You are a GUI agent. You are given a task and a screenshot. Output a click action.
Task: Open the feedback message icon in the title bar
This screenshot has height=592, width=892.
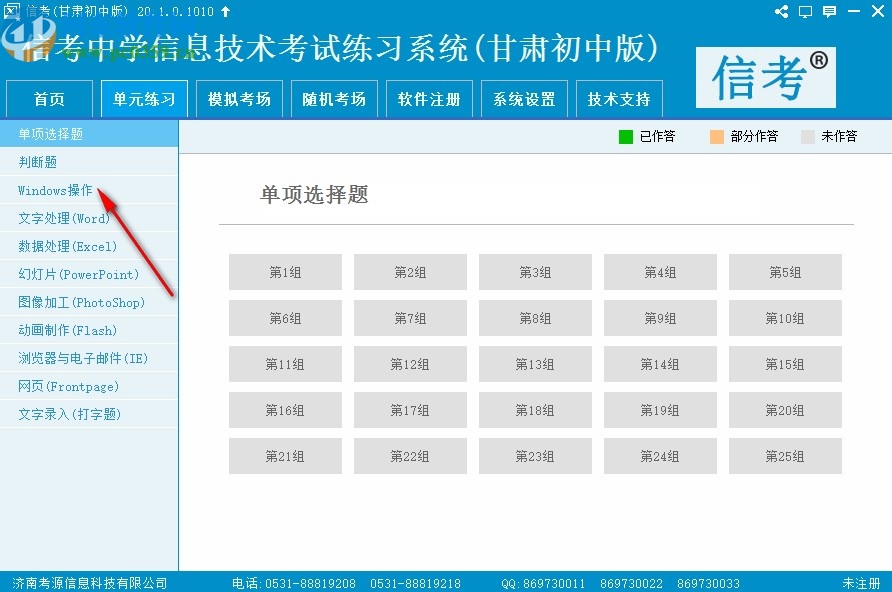coord(831,12)
